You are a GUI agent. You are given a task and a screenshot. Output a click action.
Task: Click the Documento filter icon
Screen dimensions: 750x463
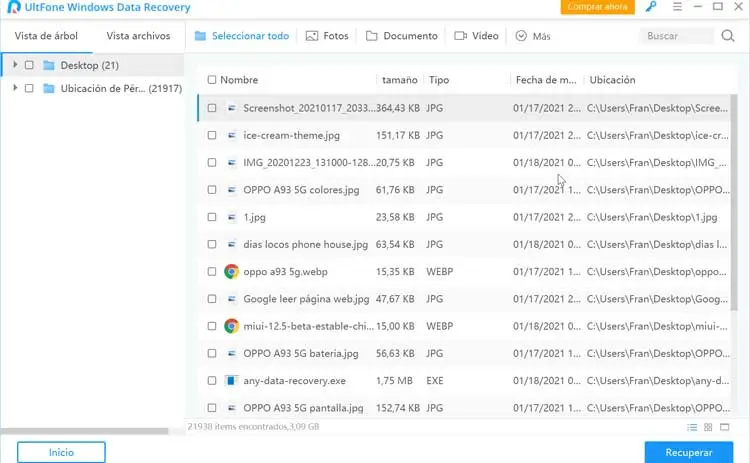click(372, 36)
